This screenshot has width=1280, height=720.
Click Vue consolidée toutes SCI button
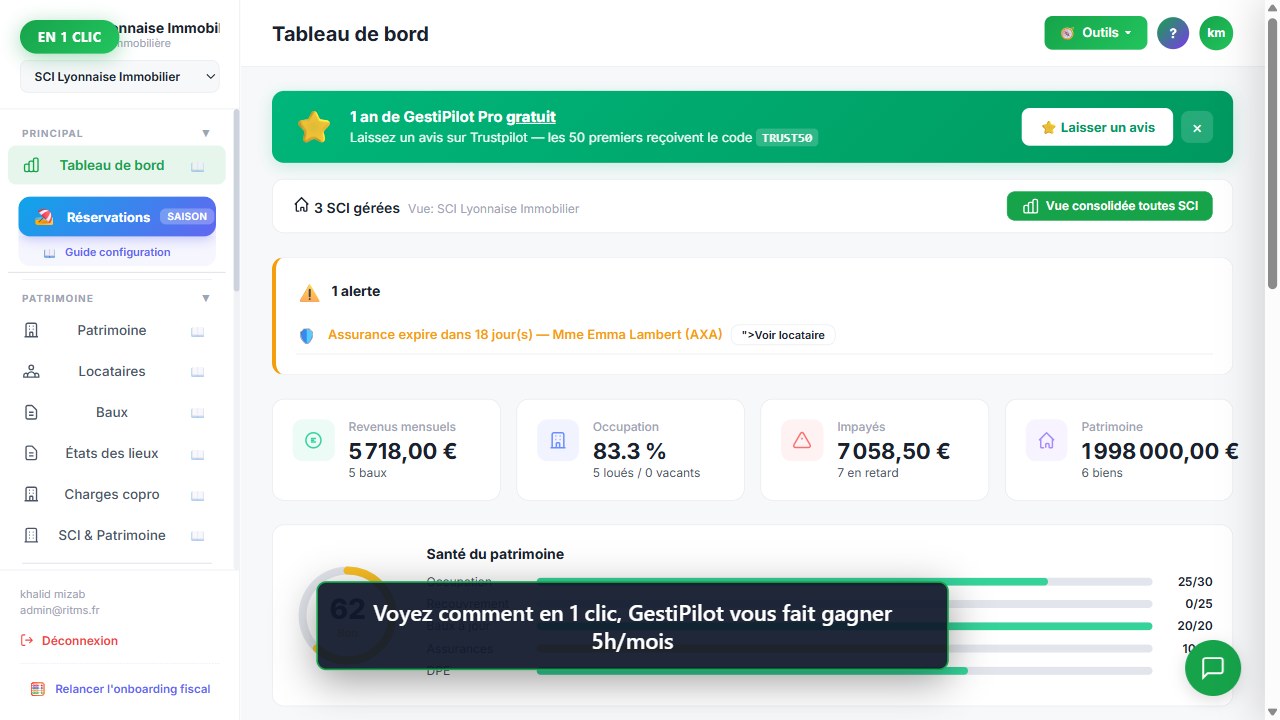tap(1110, 206)
